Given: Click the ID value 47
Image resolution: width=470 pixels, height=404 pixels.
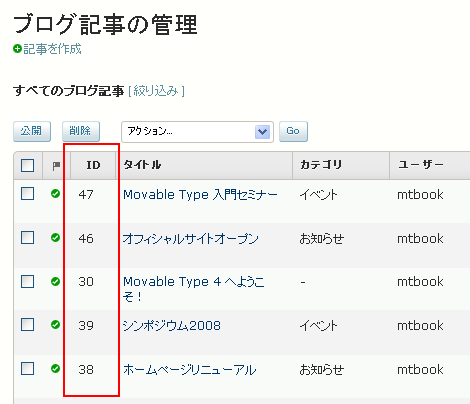Looking at the screenshot, I should click(86, 195).
